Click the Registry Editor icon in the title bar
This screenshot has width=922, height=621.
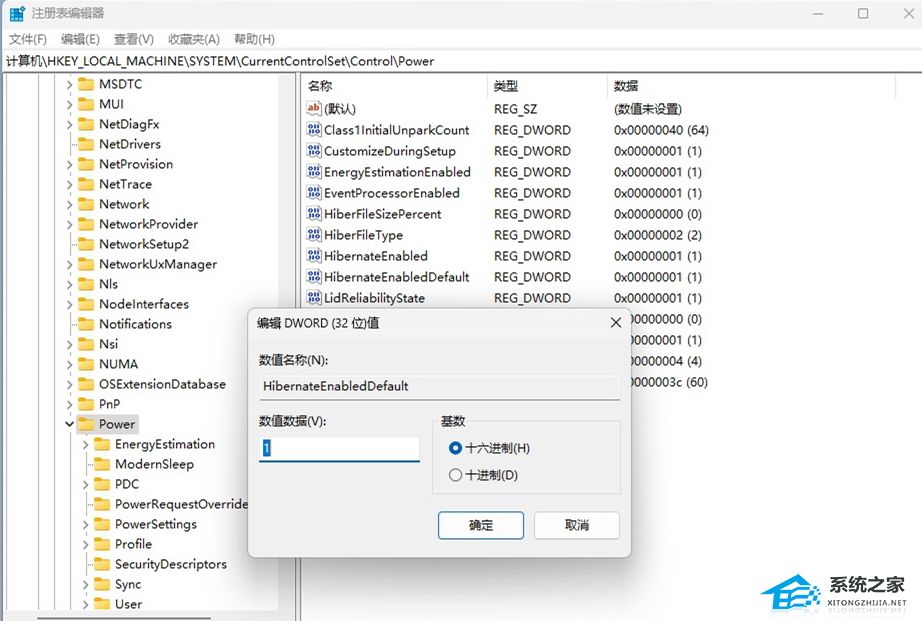pos(16,12)
